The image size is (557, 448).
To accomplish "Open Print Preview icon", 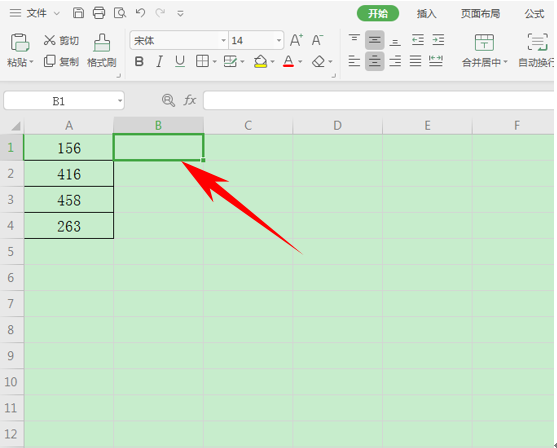I will (x=120, y=13).
